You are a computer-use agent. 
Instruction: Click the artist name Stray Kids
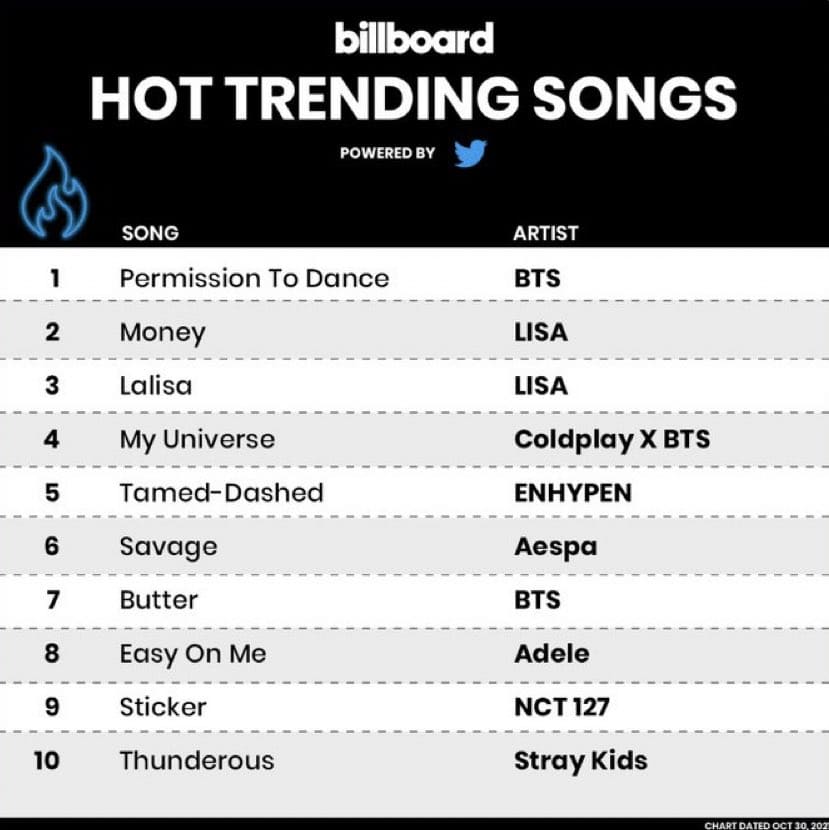(580, 760)
